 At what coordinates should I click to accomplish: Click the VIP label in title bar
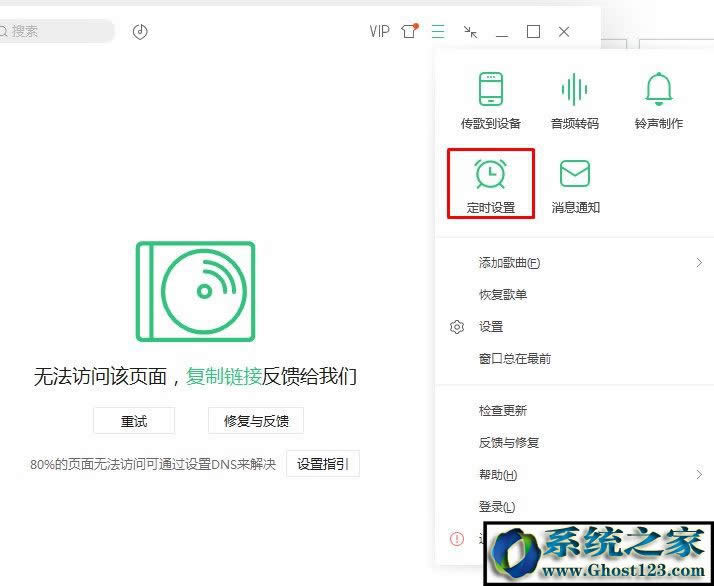379,31
